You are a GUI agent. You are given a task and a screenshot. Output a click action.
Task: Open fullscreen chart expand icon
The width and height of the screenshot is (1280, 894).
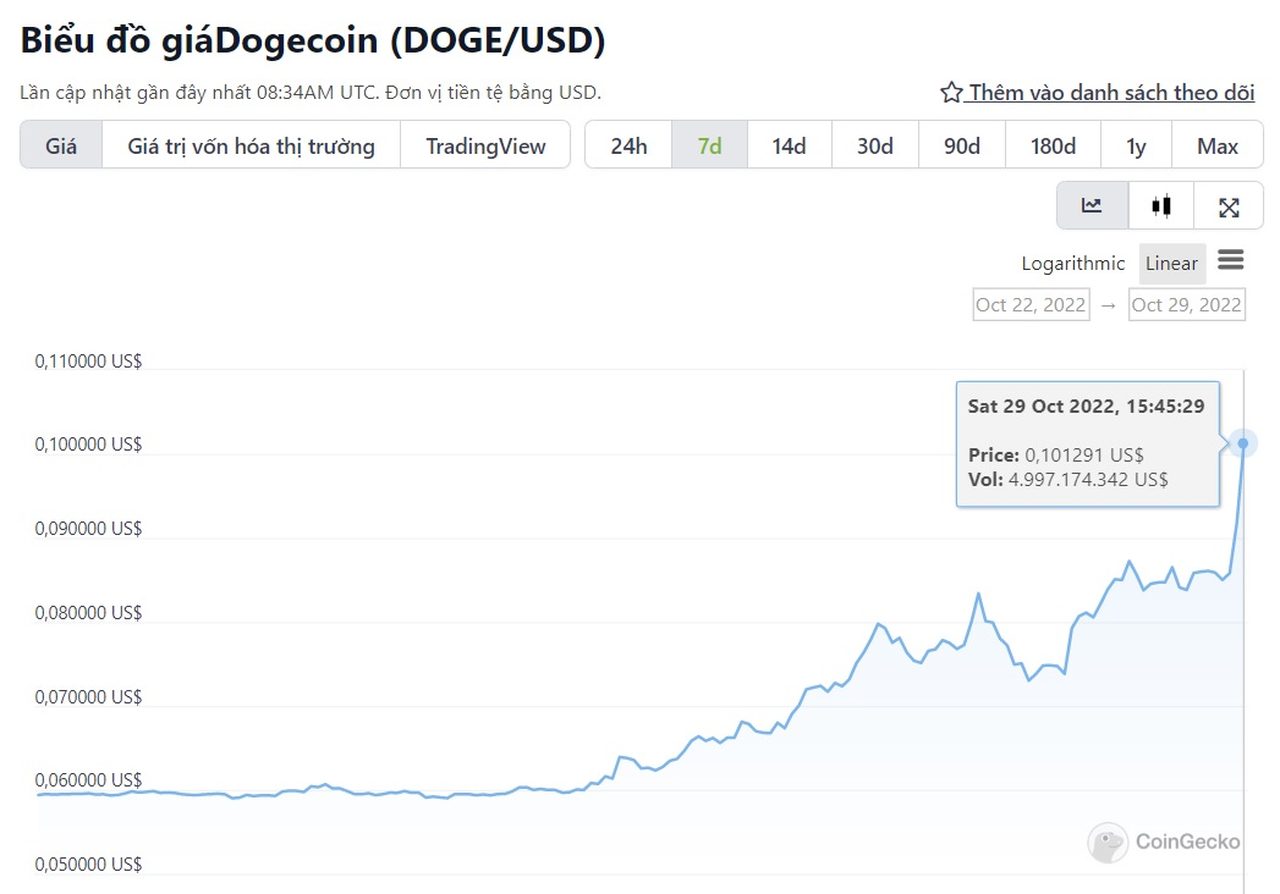[1229, 207]
